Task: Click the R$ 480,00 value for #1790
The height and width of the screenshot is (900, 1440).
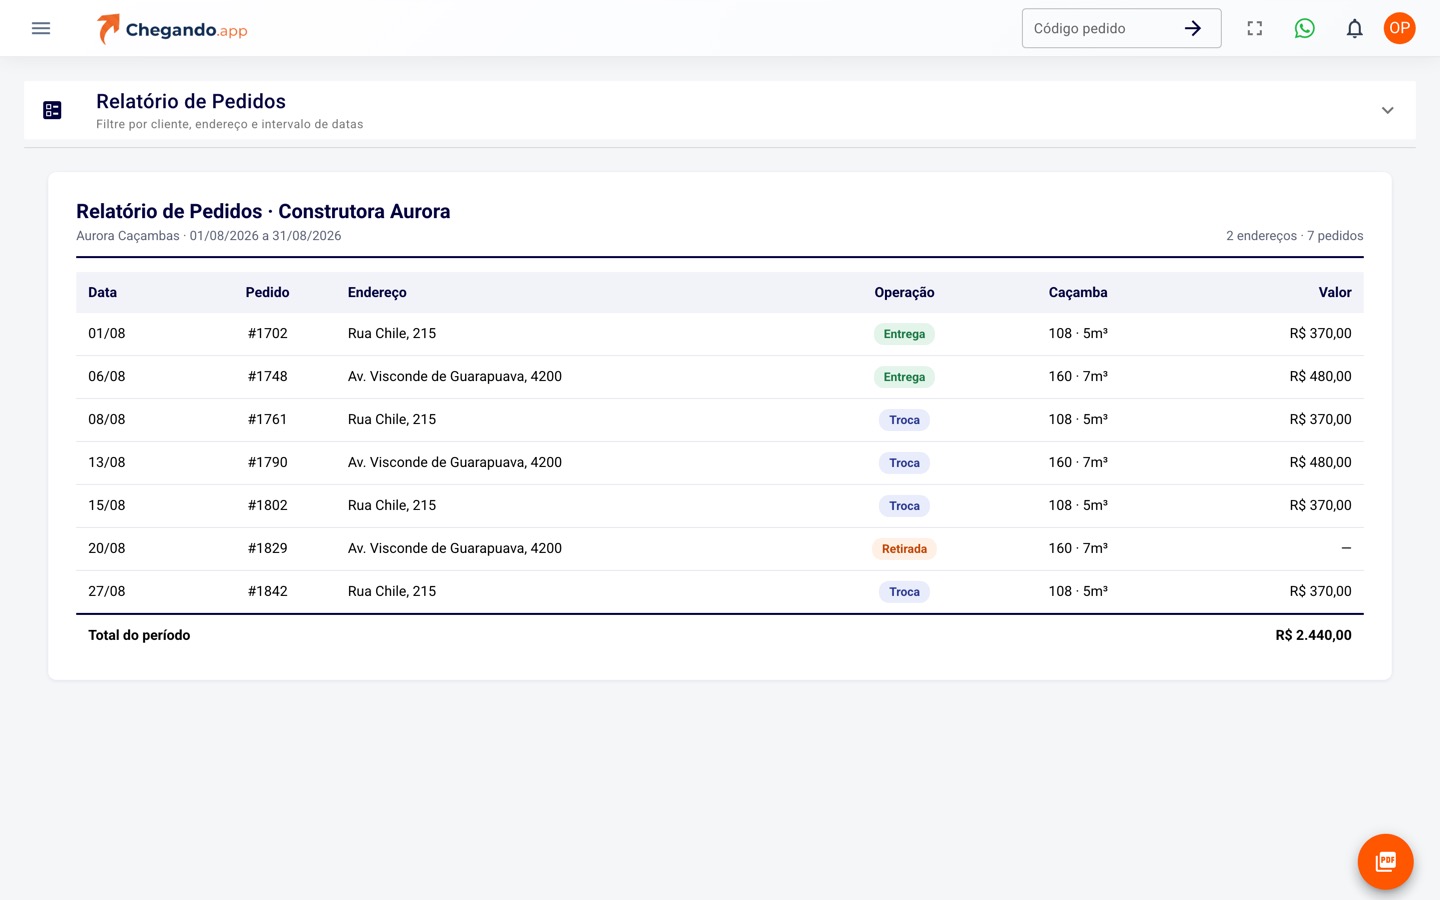Action: pos(1320,462)
